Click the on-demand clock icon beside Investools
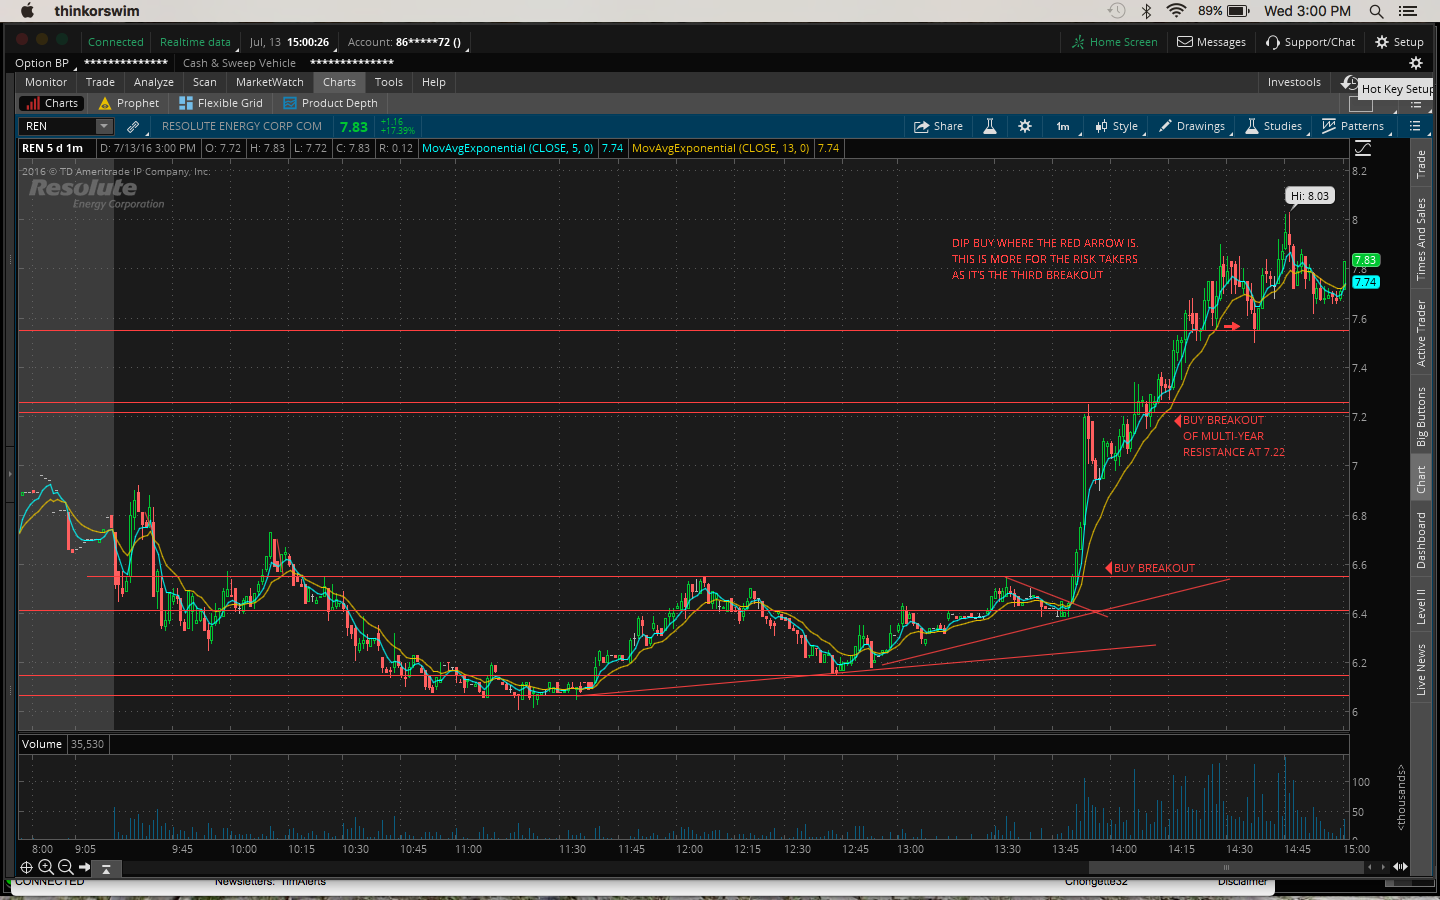 1349,82
